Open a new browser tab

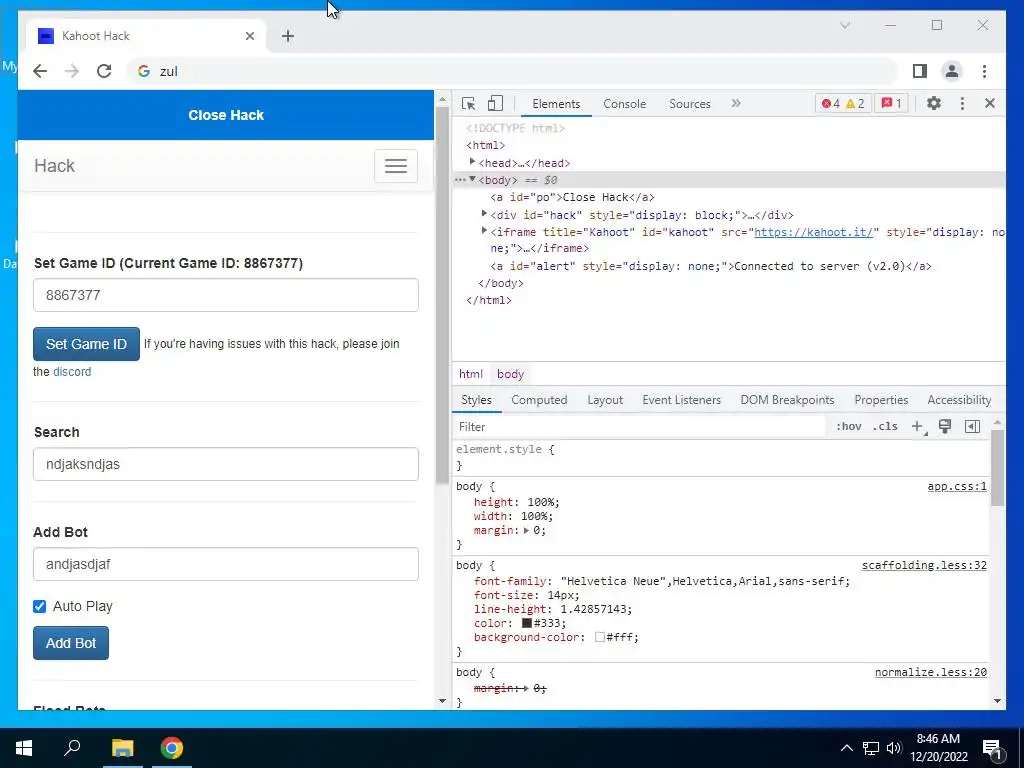[x=288, y=36]
